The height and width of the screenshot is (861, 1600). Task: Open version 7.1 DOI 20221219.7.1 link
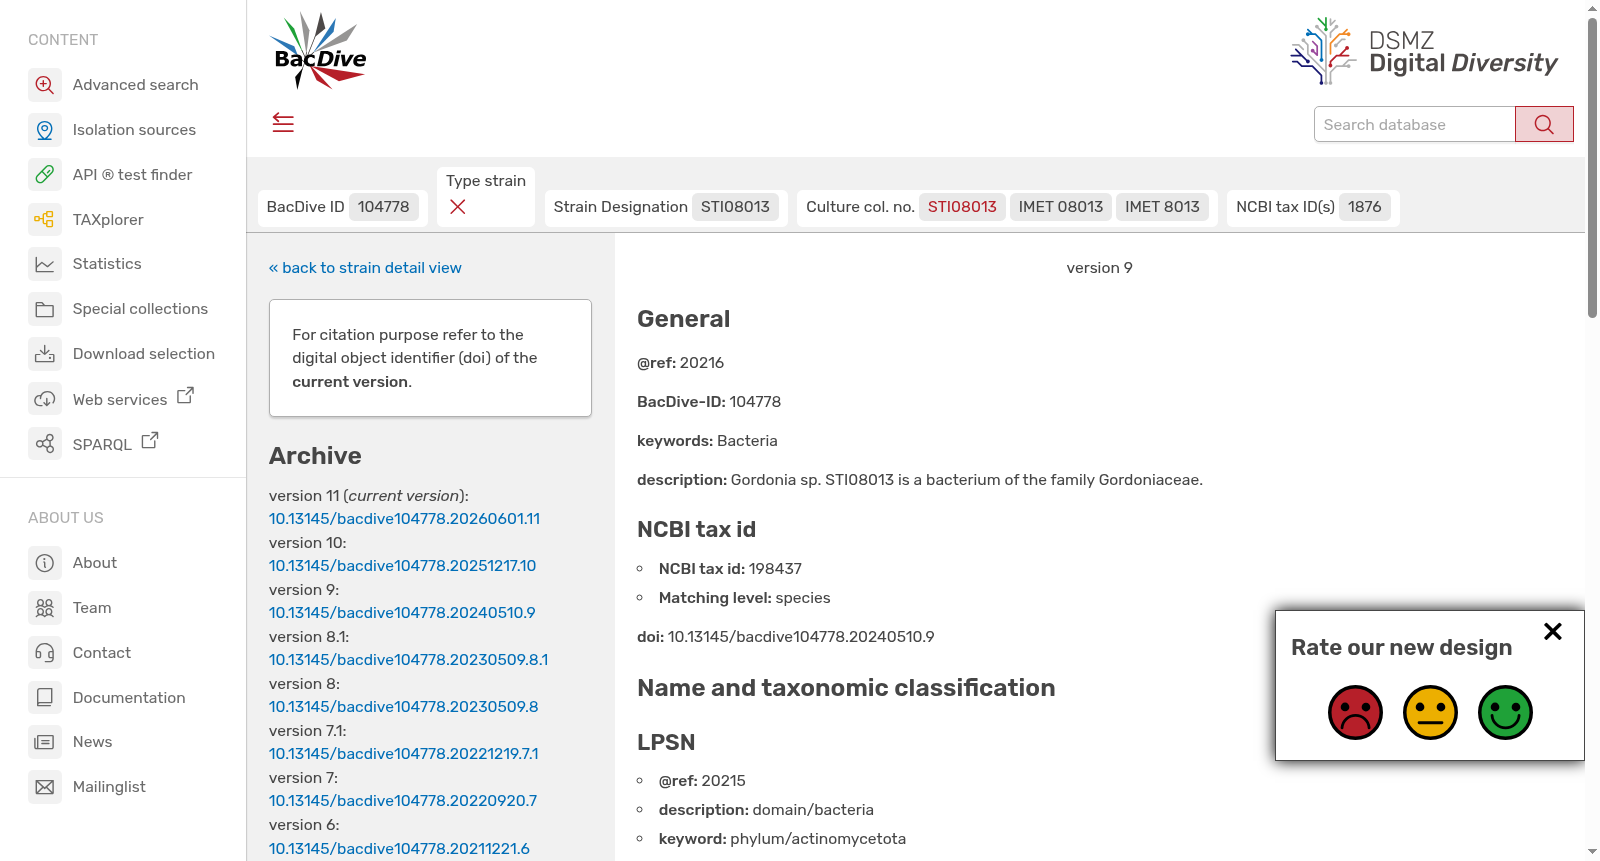tap(403, 754)
